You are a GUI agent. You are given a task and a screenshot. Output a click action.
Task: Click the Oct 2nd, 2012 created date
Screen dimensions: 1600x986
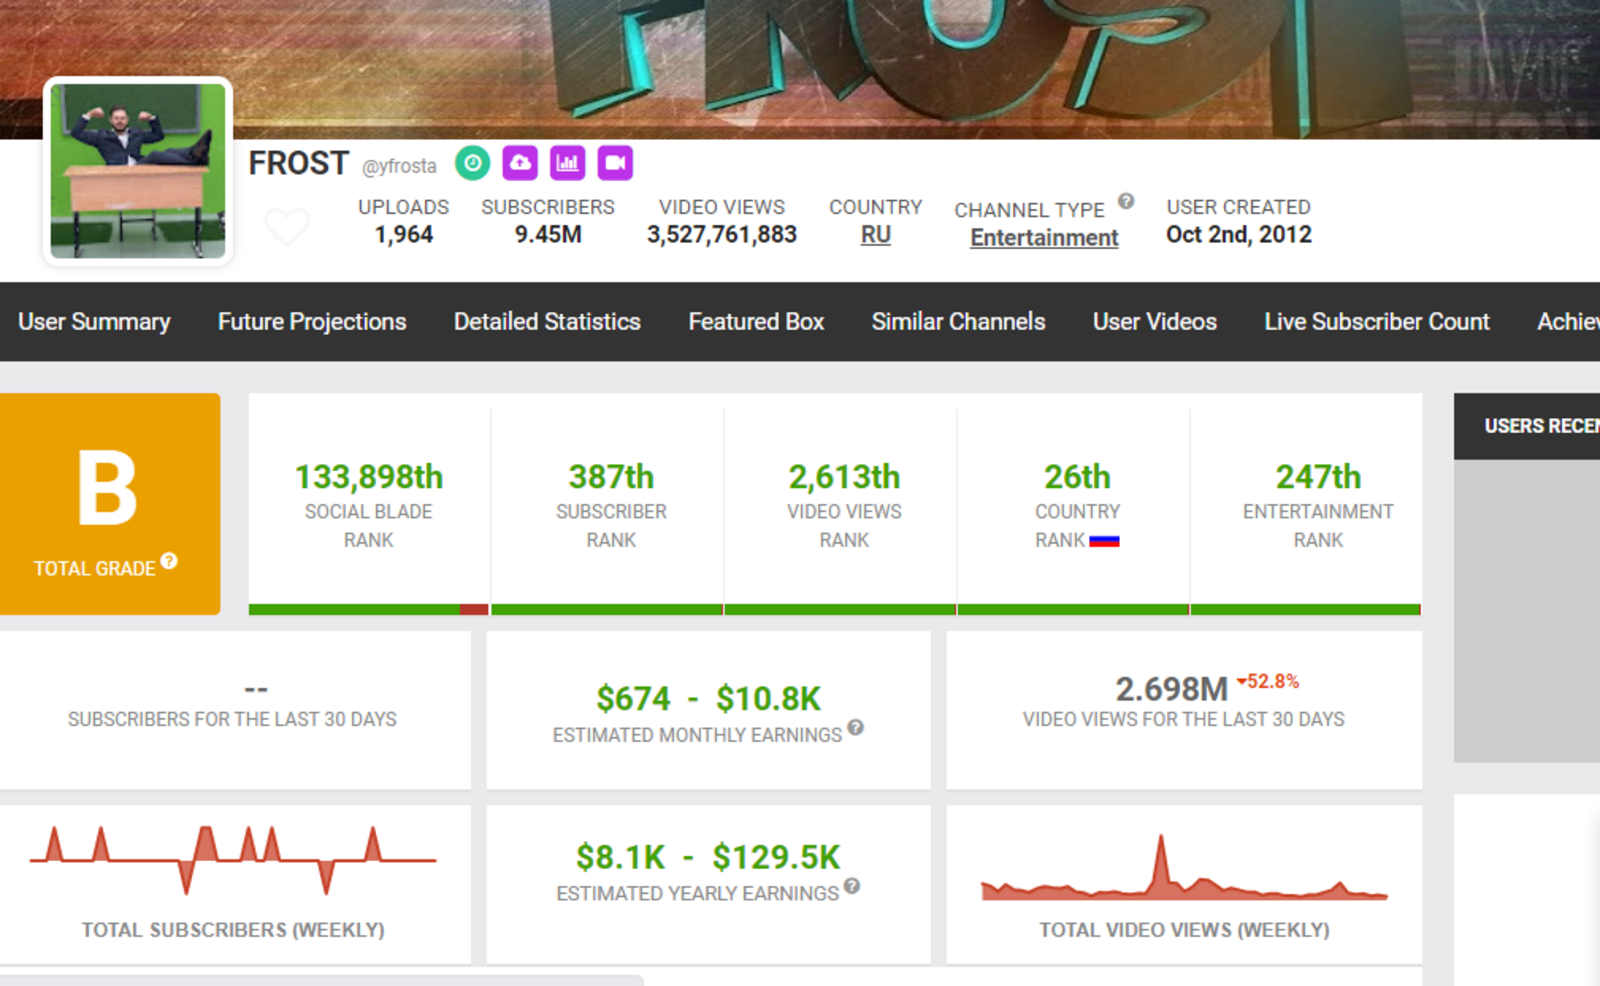pos(1239,235)
